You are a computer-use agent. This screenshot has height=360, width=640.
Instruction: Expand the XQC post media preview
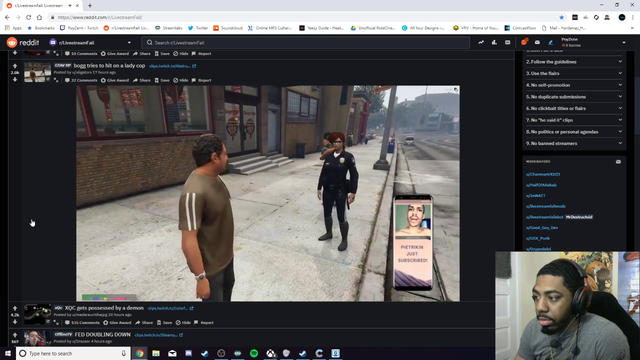pyautogui.click(x=56, y=322)
